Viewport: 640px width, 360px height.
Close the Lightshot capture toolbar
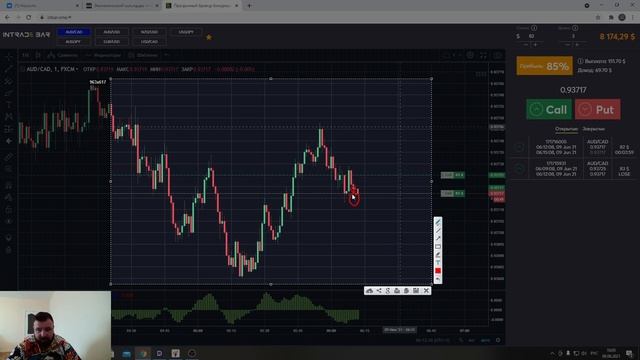[426, 291]
